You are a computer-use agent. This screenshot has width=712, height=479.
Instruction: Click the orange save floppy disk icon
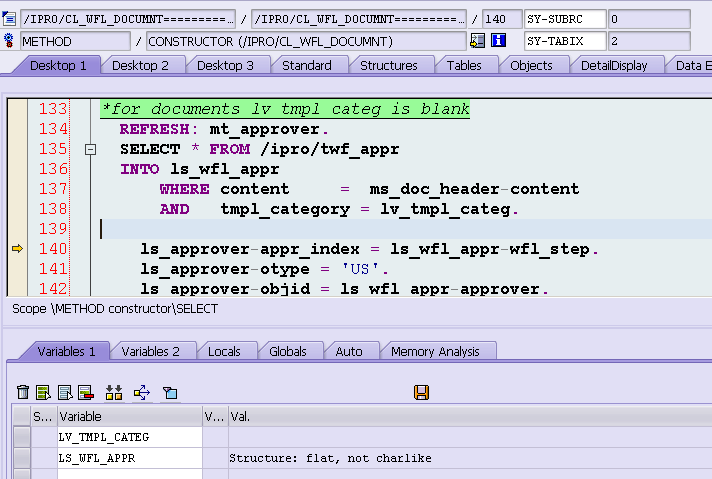tap(421, 392)
